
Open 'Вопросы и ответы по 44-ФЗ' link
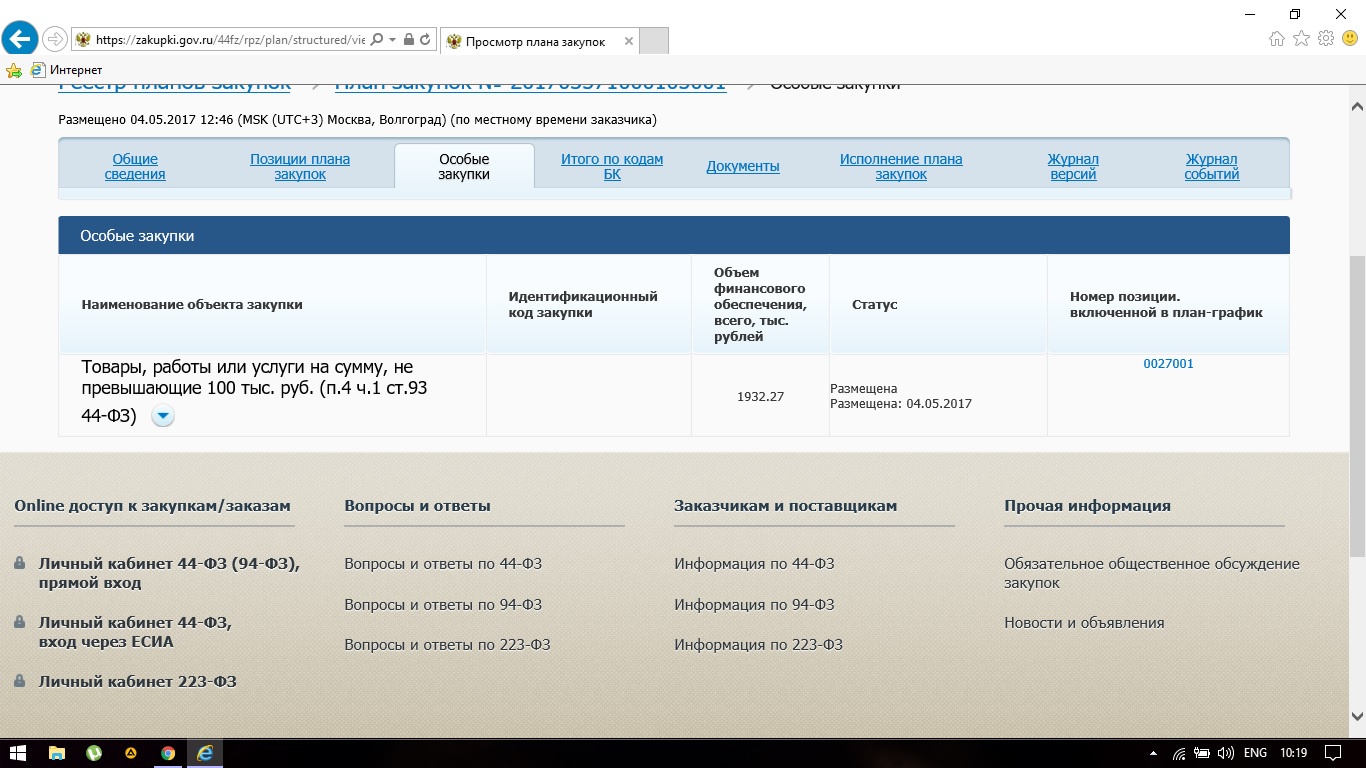443,564
